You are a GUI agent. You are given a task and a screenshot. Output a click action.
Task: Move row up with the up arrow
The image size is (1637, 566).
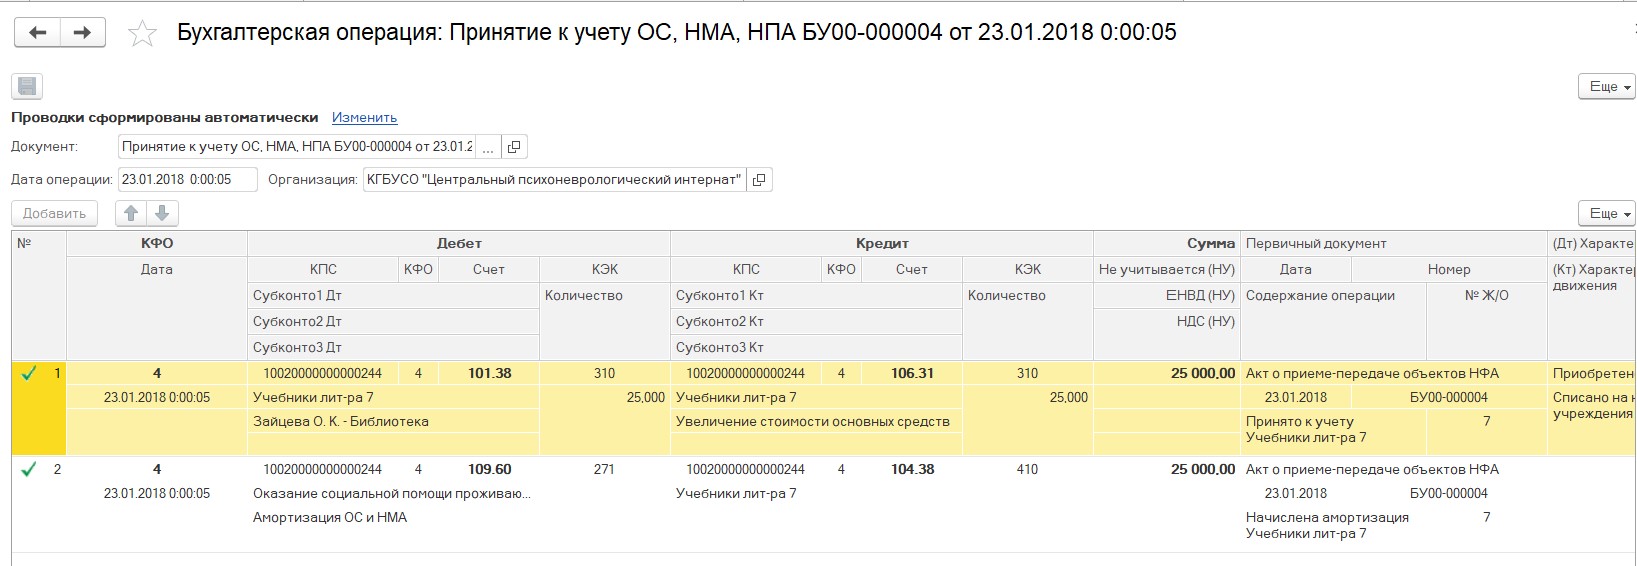(131, 213)
